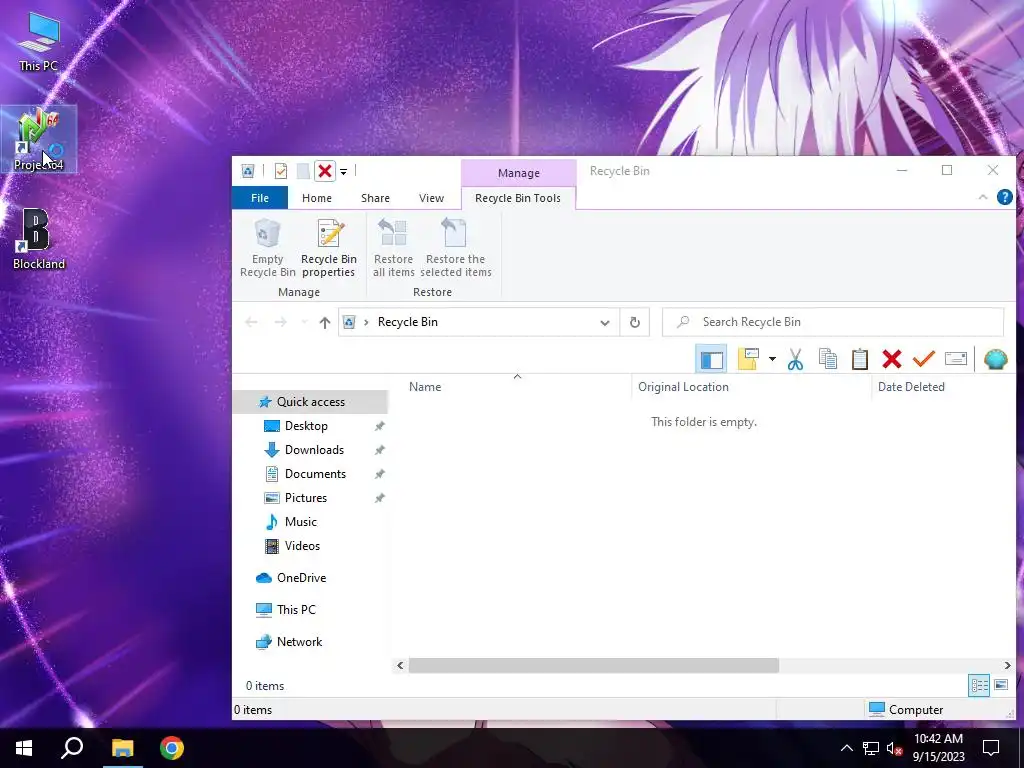Open the Customize Quick Access Toolbar dropdown
Image resolution: width=1024 pixels, height=768 pixels.
pos(343,172)
